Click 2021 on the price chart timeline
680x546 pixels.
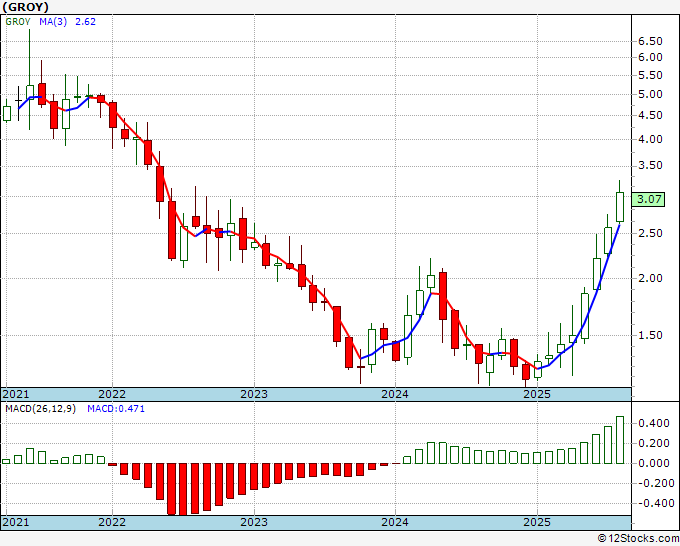pos(16,394)
